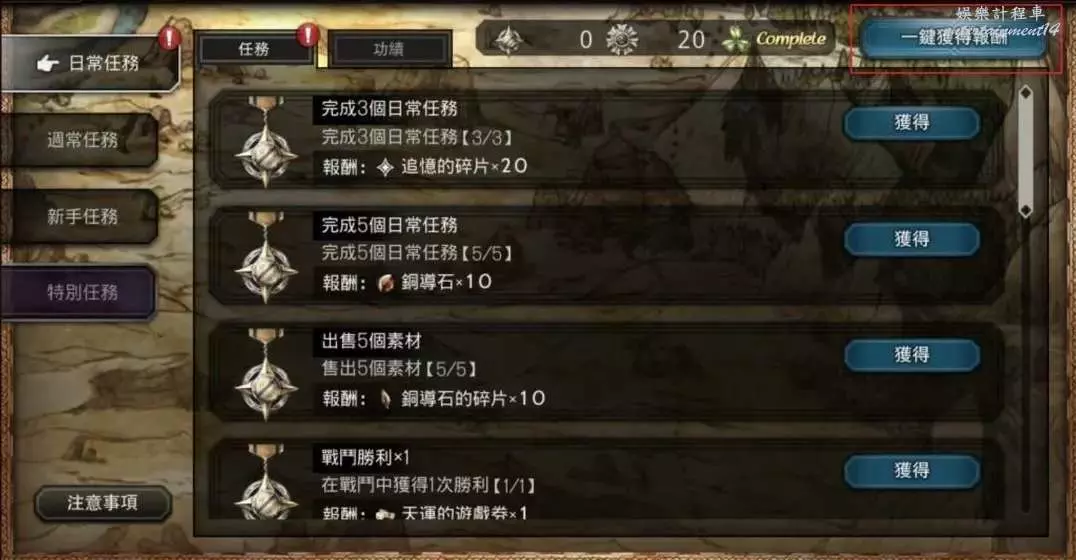This screenshot has width=1076, height=560.
Task: Click the crystal currency icon in top bar
Action: [x=508, y=39]
